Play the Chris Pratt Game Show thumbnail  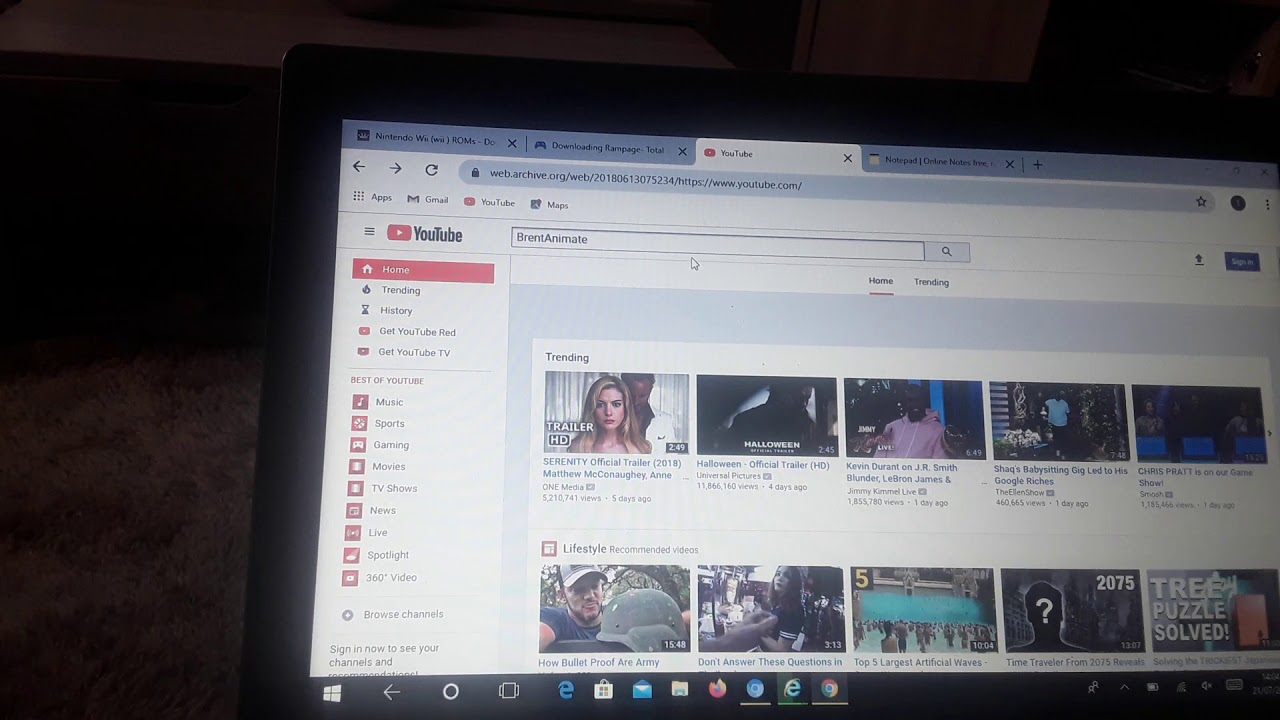coord(1198,425)
